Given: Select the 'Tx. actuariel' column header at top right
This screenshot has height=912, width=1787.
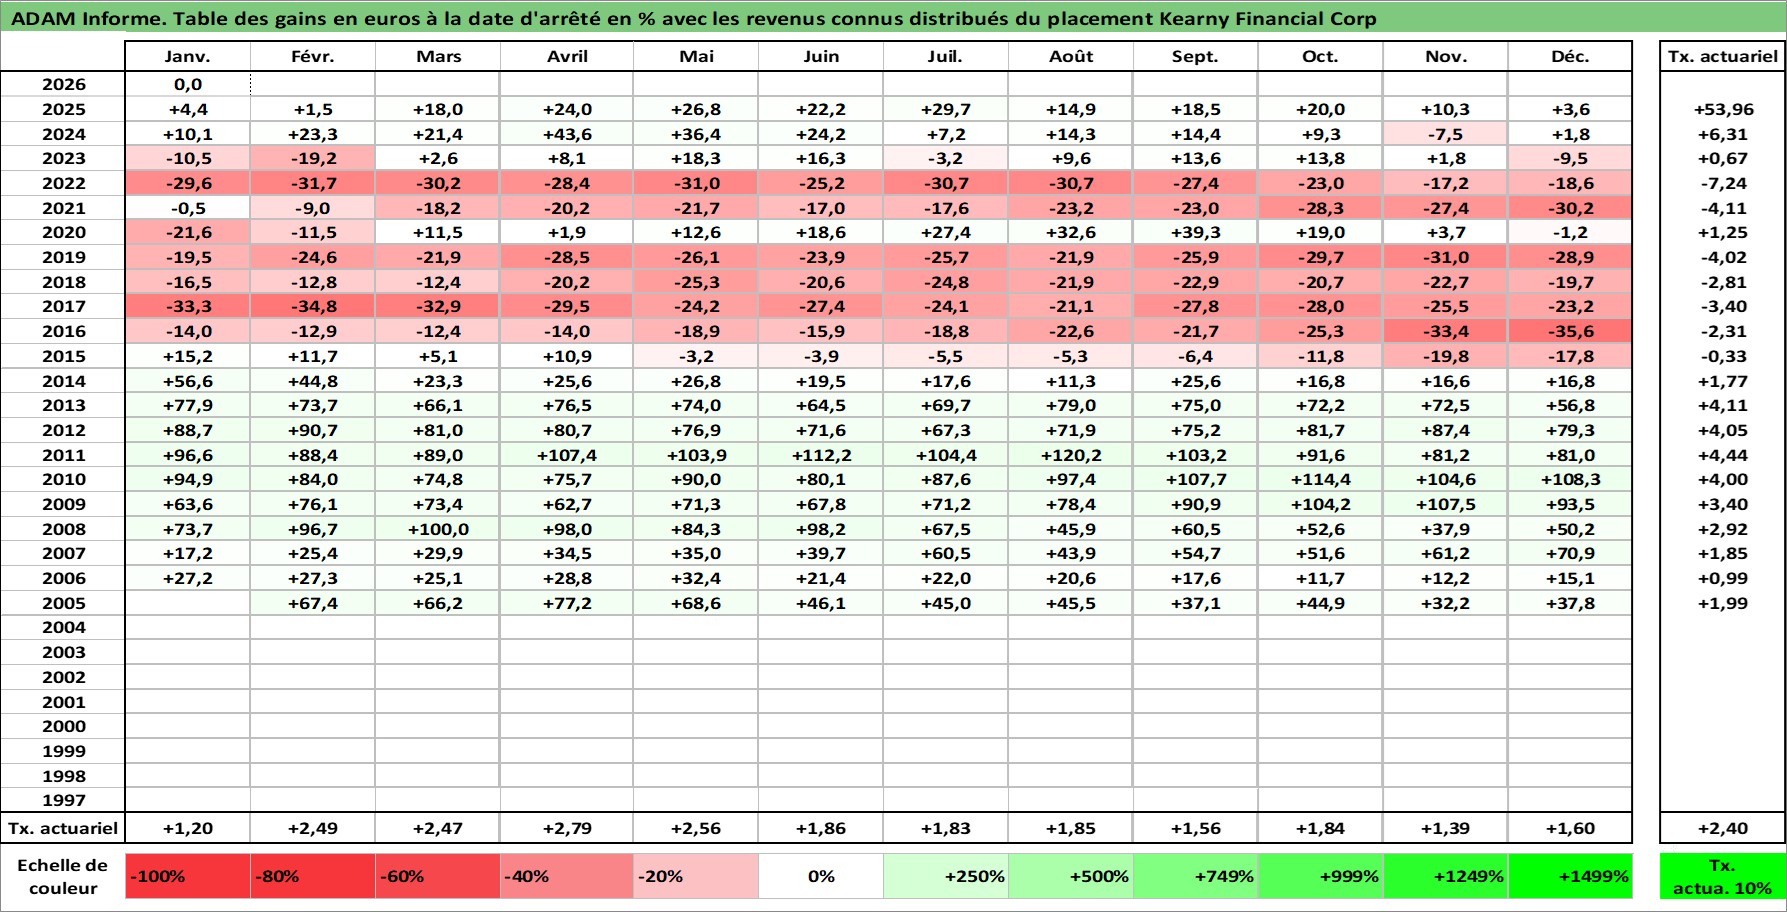Looking at the screenshot, I should 1722,56.
